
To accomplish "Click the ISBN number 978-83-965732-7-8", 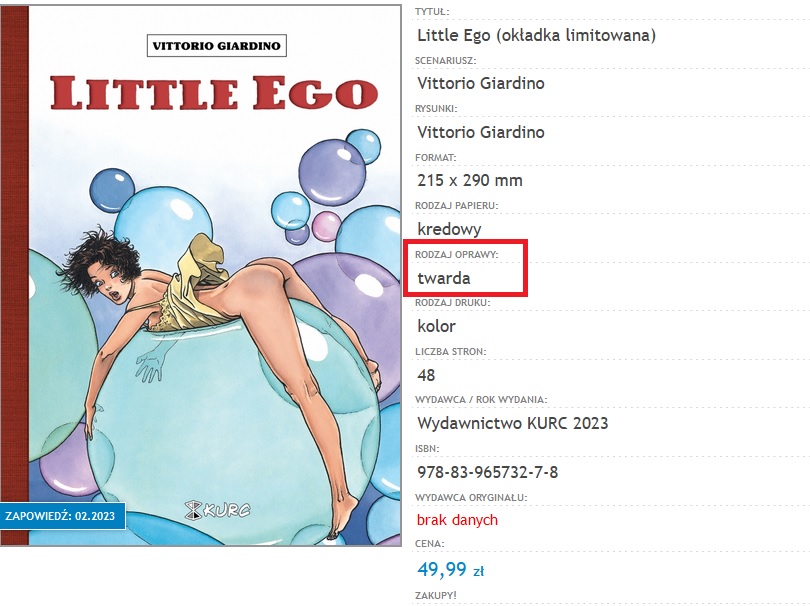I will coord(487,472).
